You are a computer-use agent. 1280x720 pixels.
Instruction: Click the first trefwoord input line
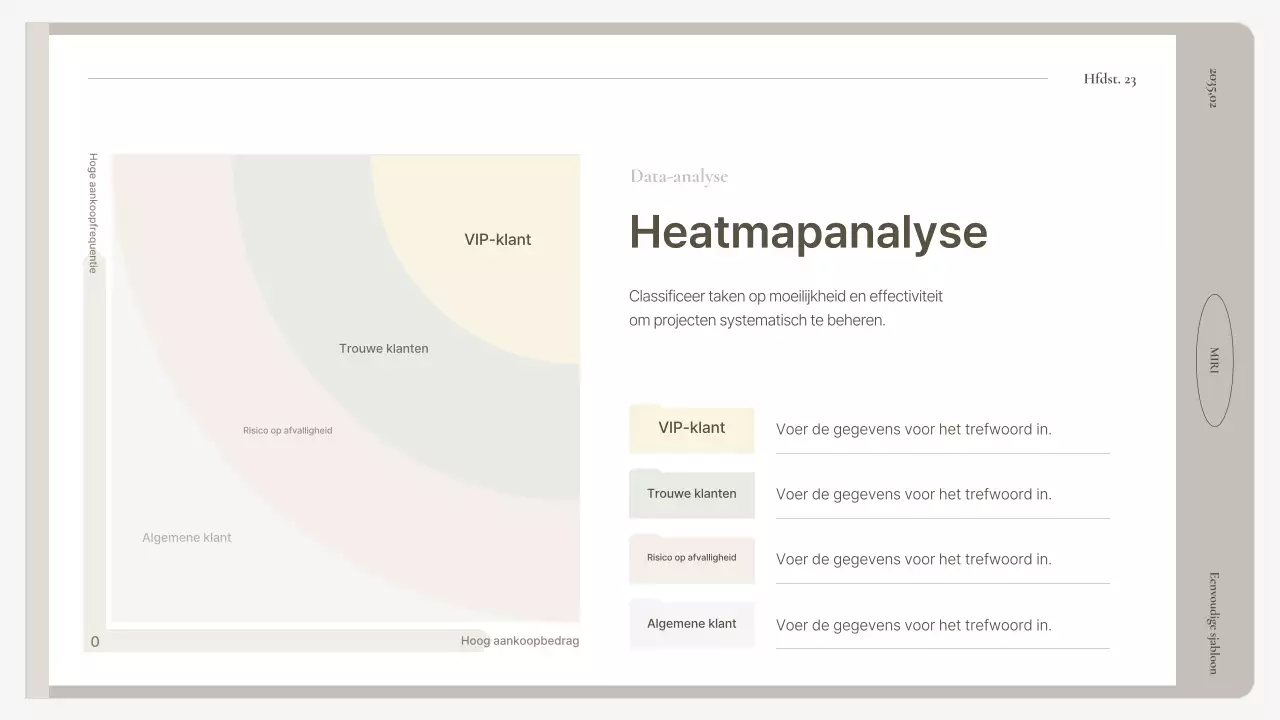coord(913,429)
